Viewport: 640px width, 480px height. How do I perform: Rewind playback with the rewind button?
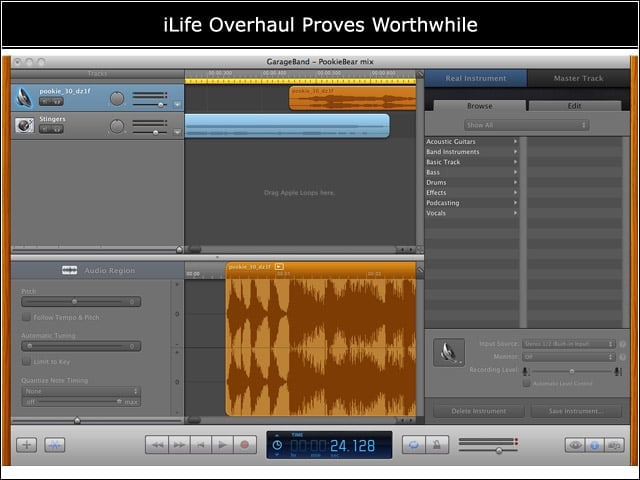click(157, 444)
